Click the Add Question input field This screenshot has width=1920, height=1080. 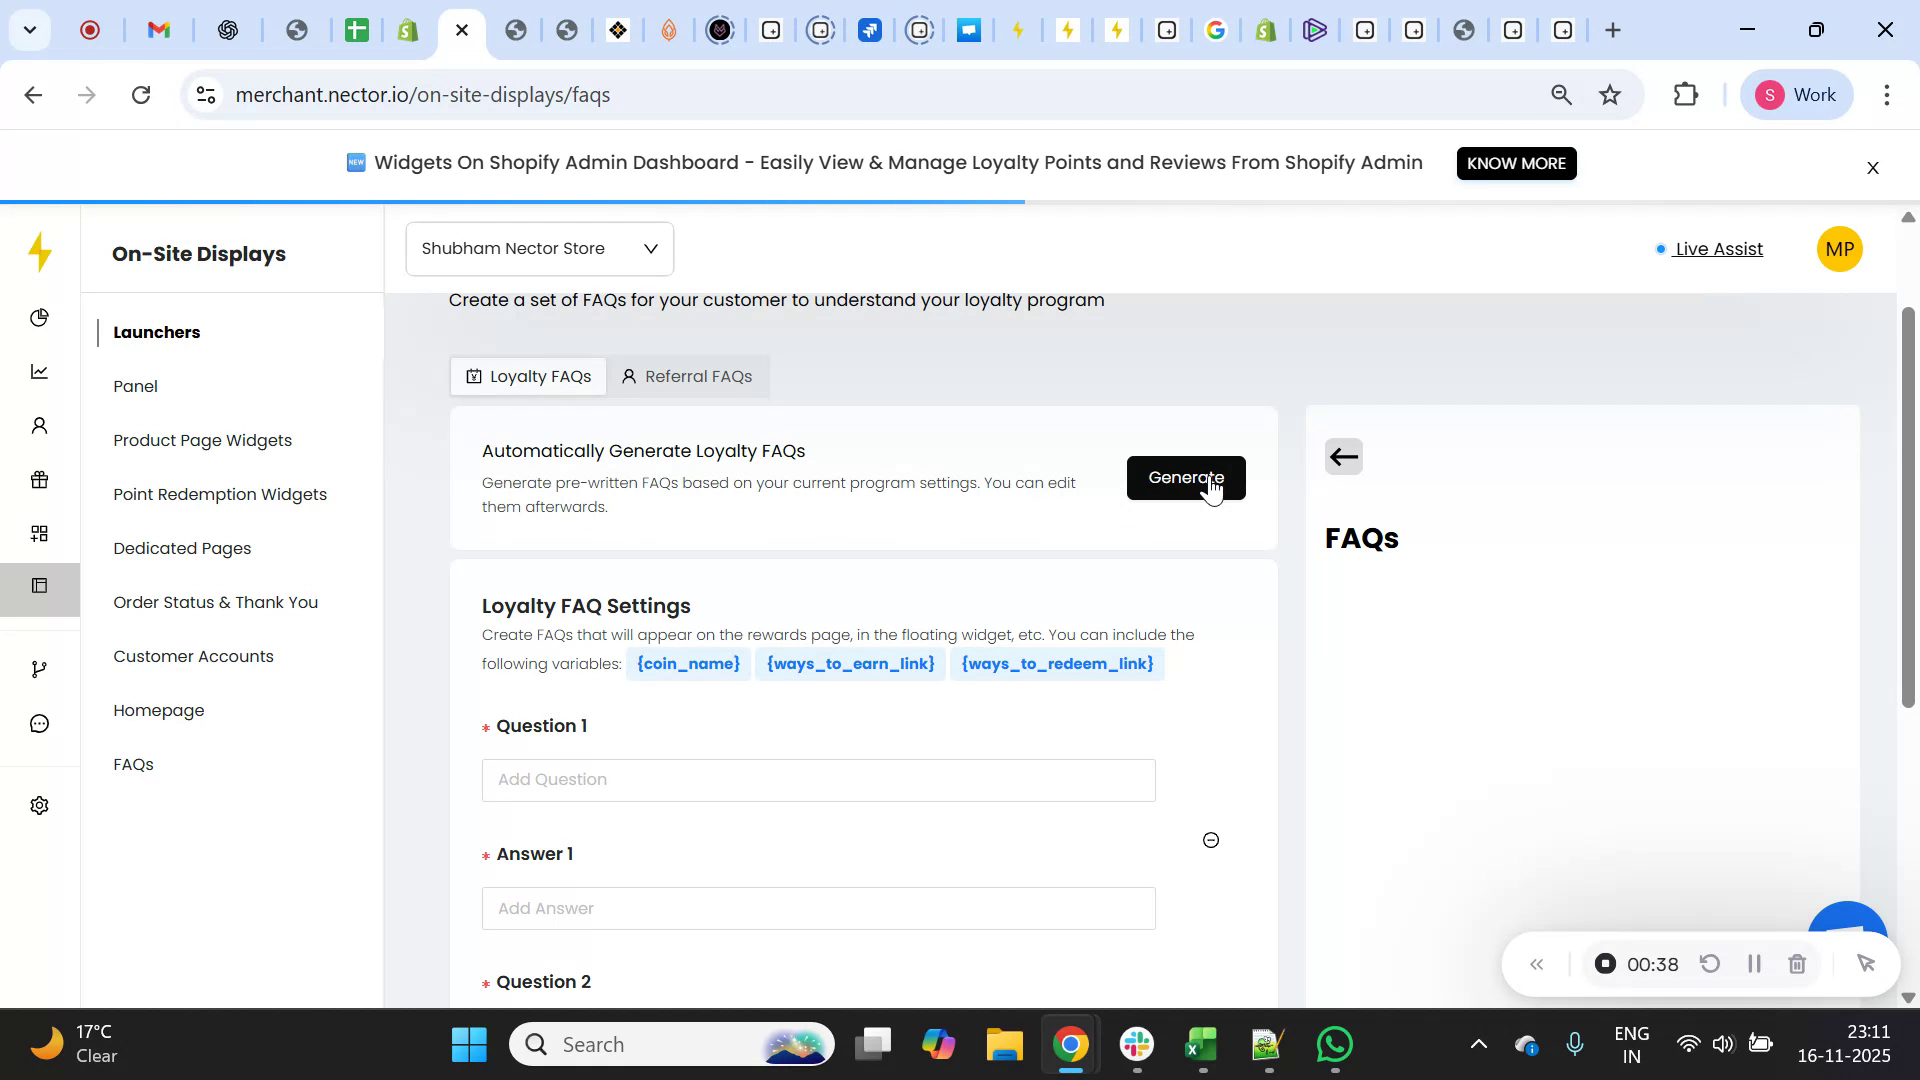point(817,780)
